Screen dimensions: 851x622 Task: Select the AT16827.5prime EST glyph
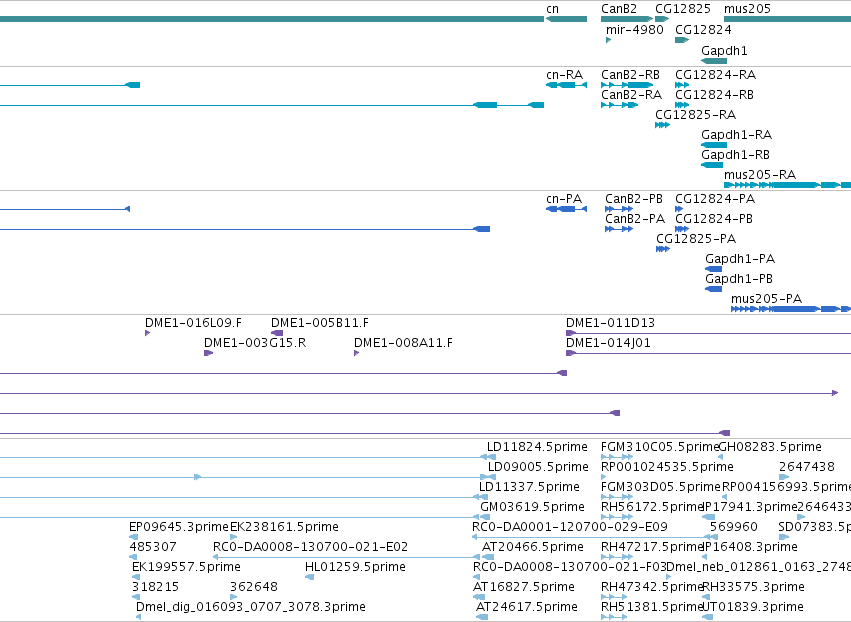click(x=479, y=597)
